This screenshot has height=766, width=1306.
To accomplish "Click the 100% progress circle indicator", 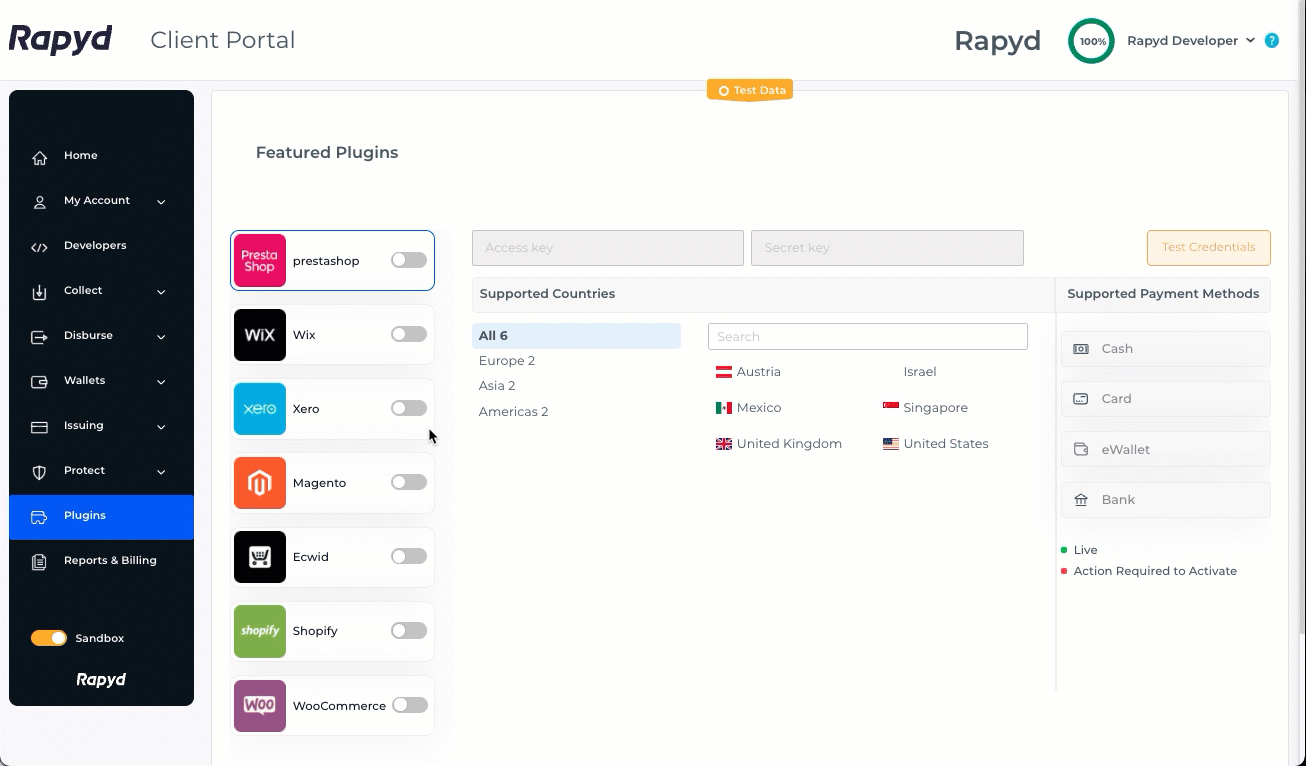I will tap(1092, 41).
